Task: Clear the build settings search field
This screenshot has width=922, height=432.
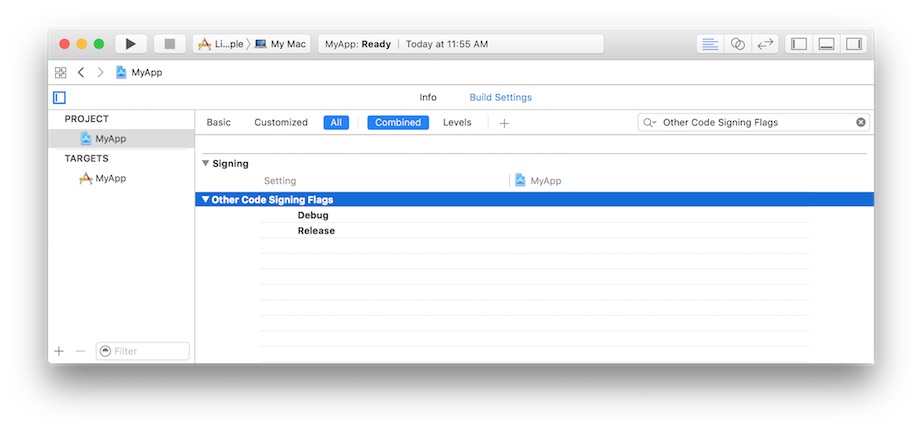Action: 860,123
